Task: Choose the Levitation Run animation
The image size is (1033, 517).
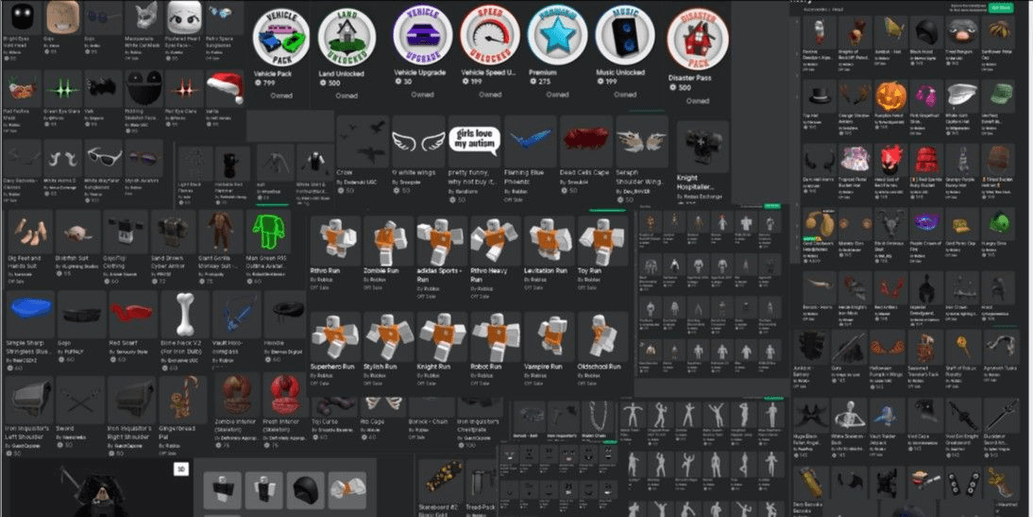Action: 549,240
